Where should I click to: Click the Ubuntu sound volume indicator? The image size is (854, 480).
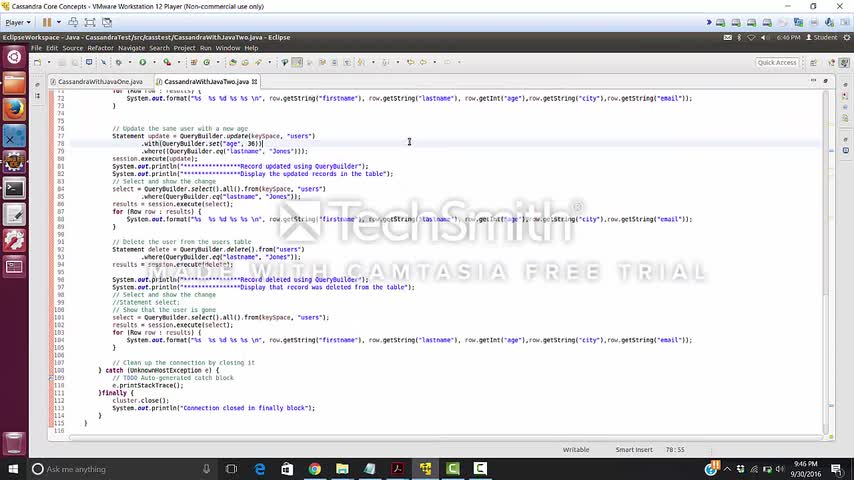coord(765,38)
